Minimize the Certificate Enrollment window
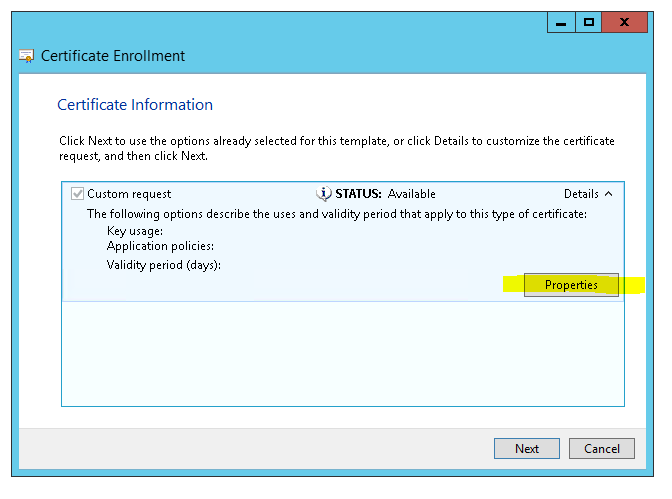672x499 pixels. (x=562, y=21)
